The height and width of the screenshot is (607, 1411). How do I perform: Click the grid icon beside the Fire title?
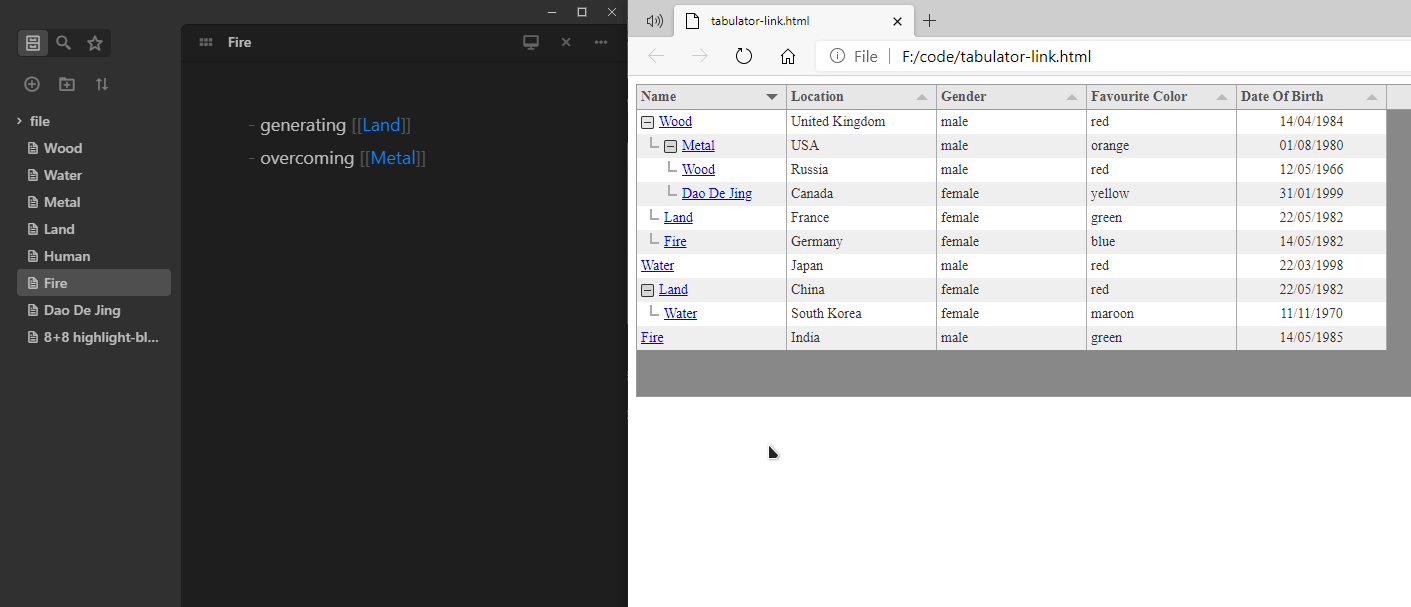[205, 41]
